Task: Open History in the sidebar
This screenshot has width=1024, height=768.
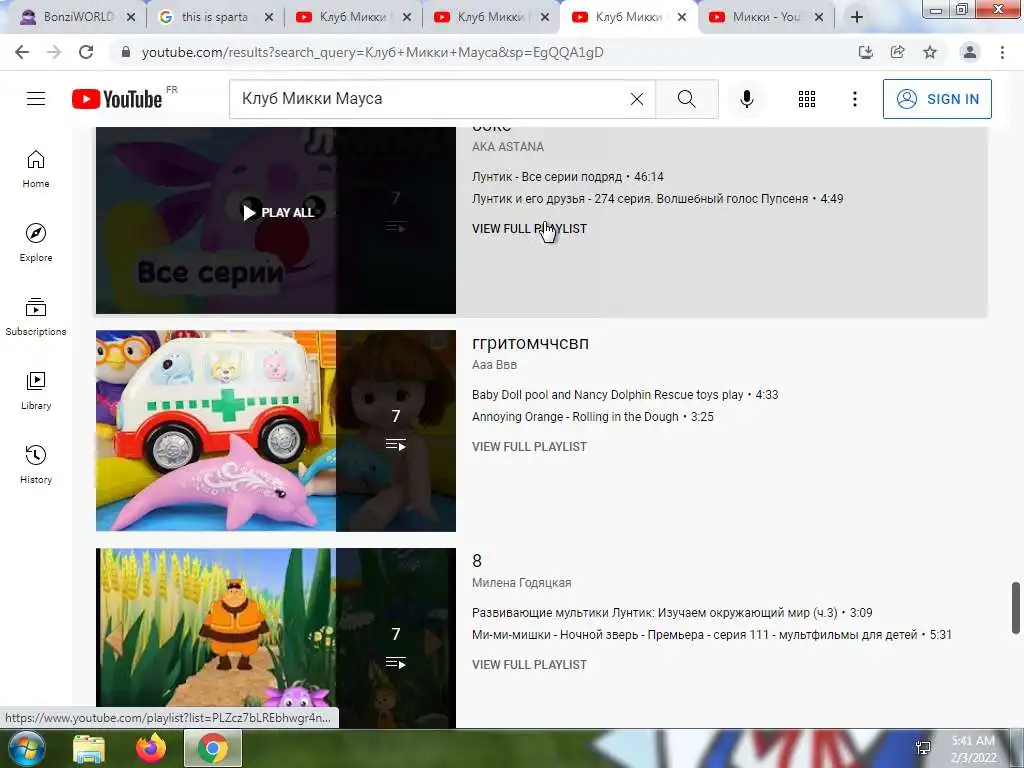Action: (36, 464)
